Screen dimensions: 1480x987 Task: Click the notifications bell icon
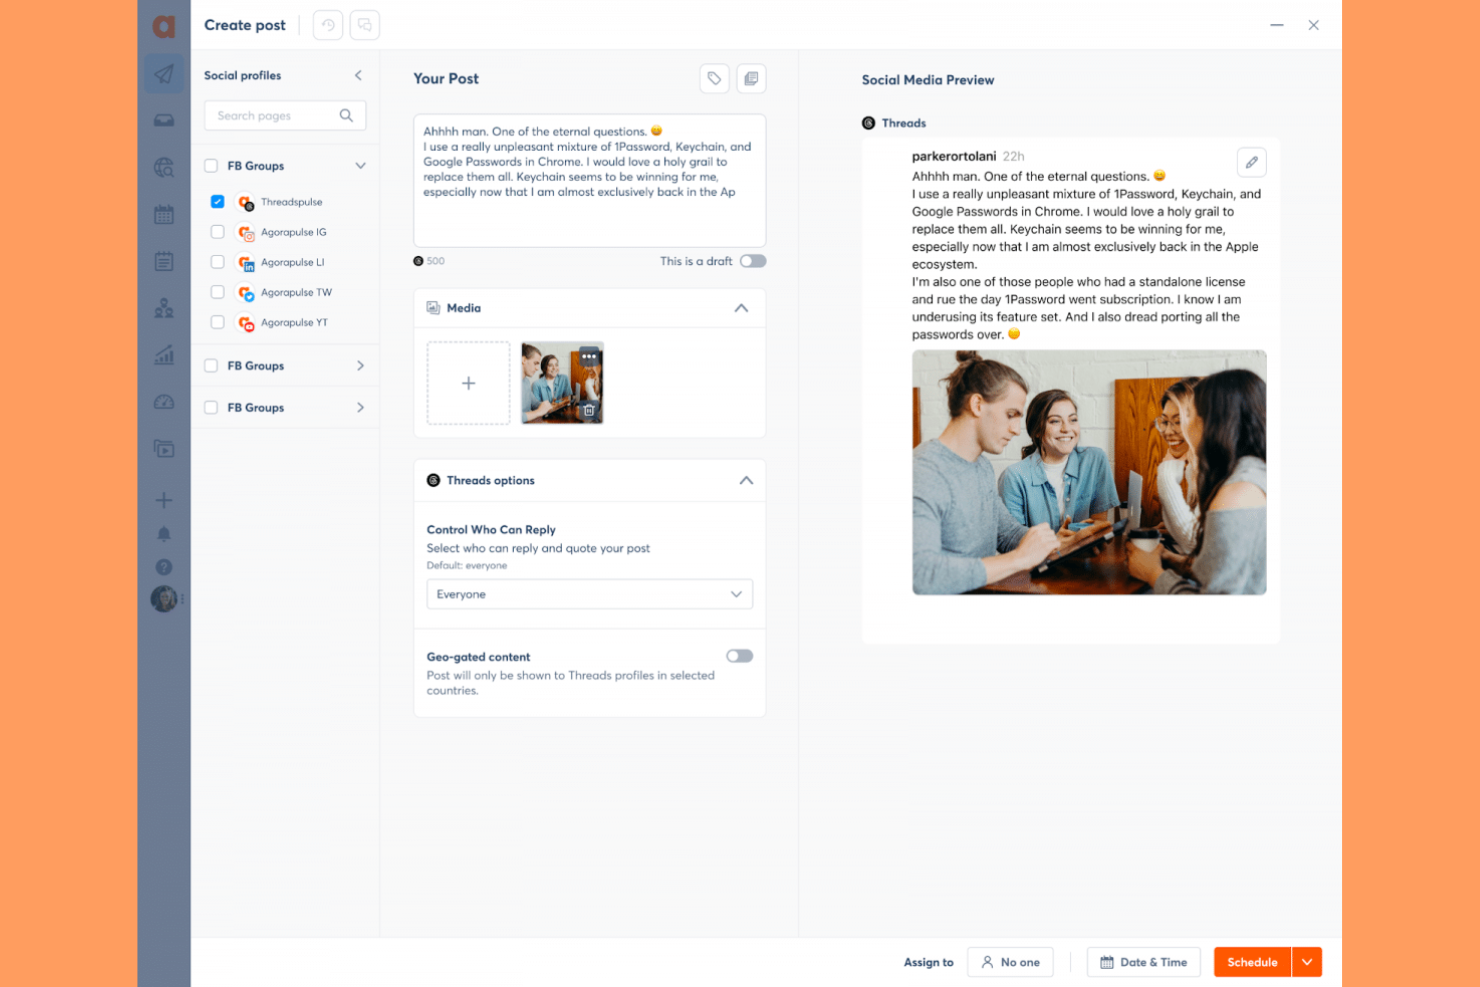tap(163, 533)
